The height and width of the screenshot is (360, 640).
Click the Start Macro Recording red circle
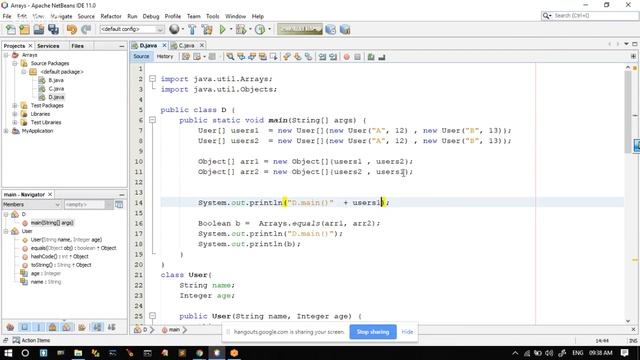(347, 57)
